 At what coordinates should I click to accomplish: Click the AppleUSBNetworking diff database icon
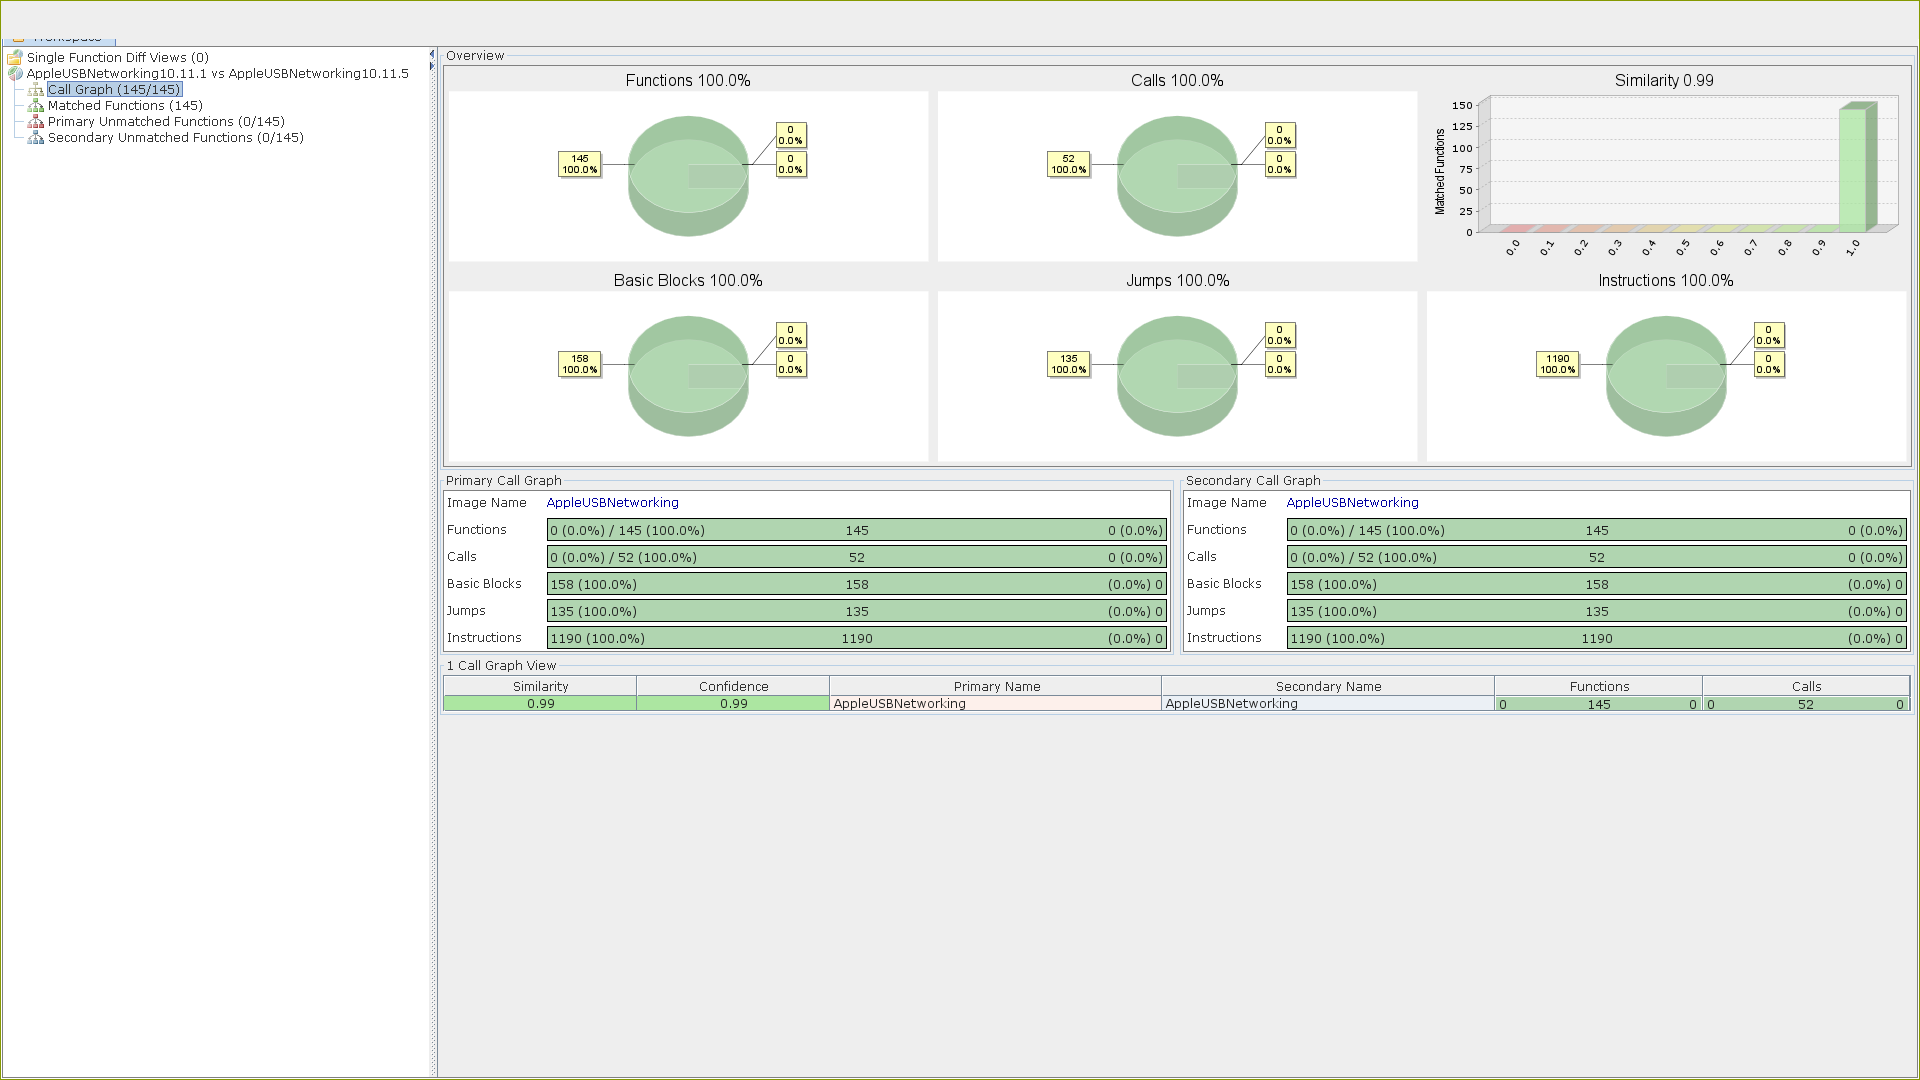coord(15,74)
